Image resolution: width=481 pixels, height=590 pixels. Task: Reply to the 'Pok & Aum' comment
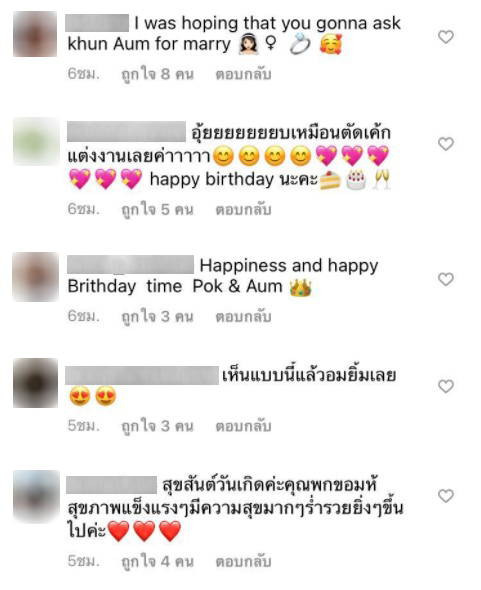click(x=243, y=317)
